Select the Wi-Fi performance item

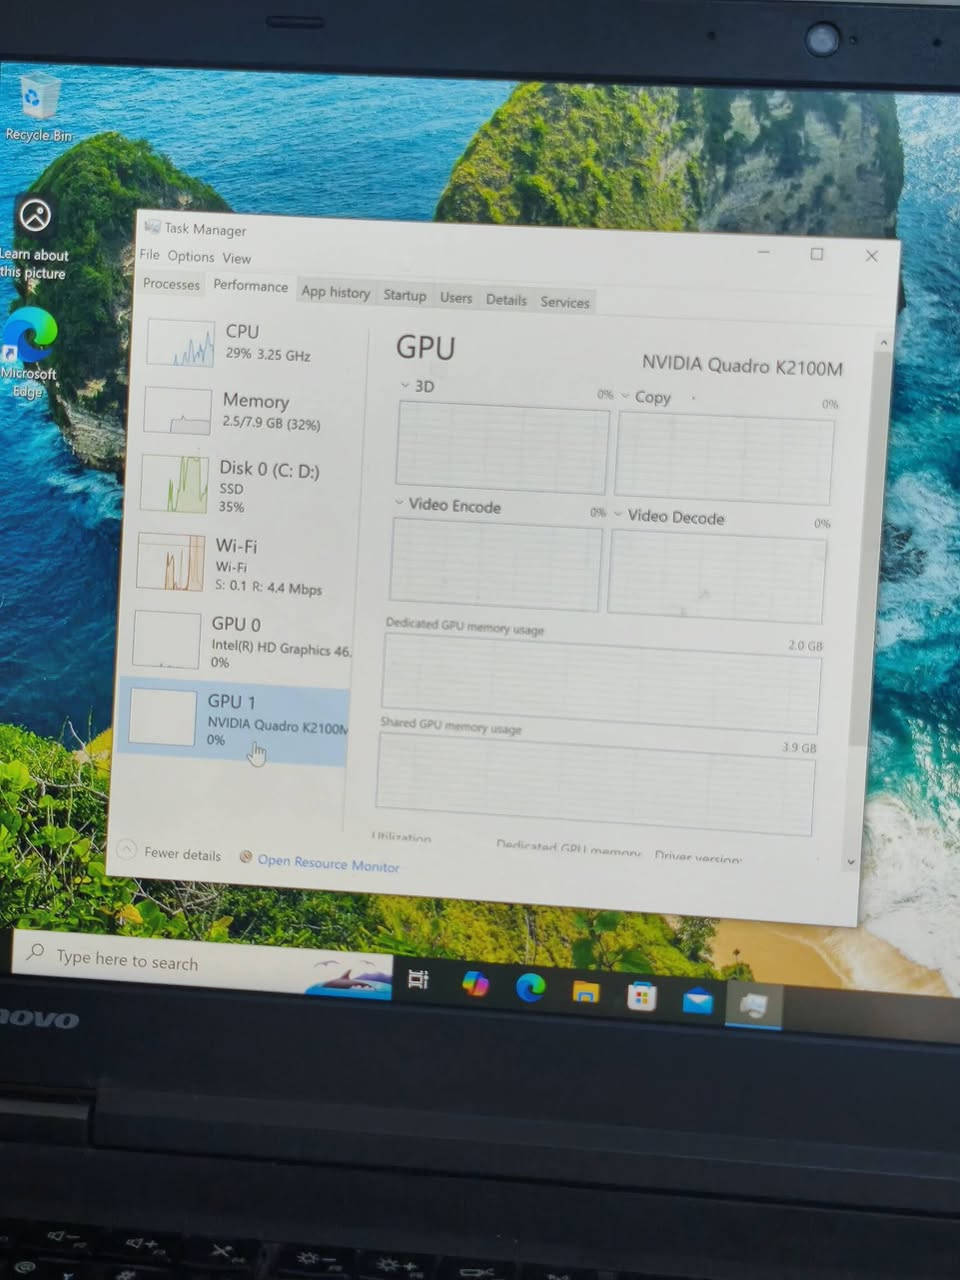[x=241, y=564]
